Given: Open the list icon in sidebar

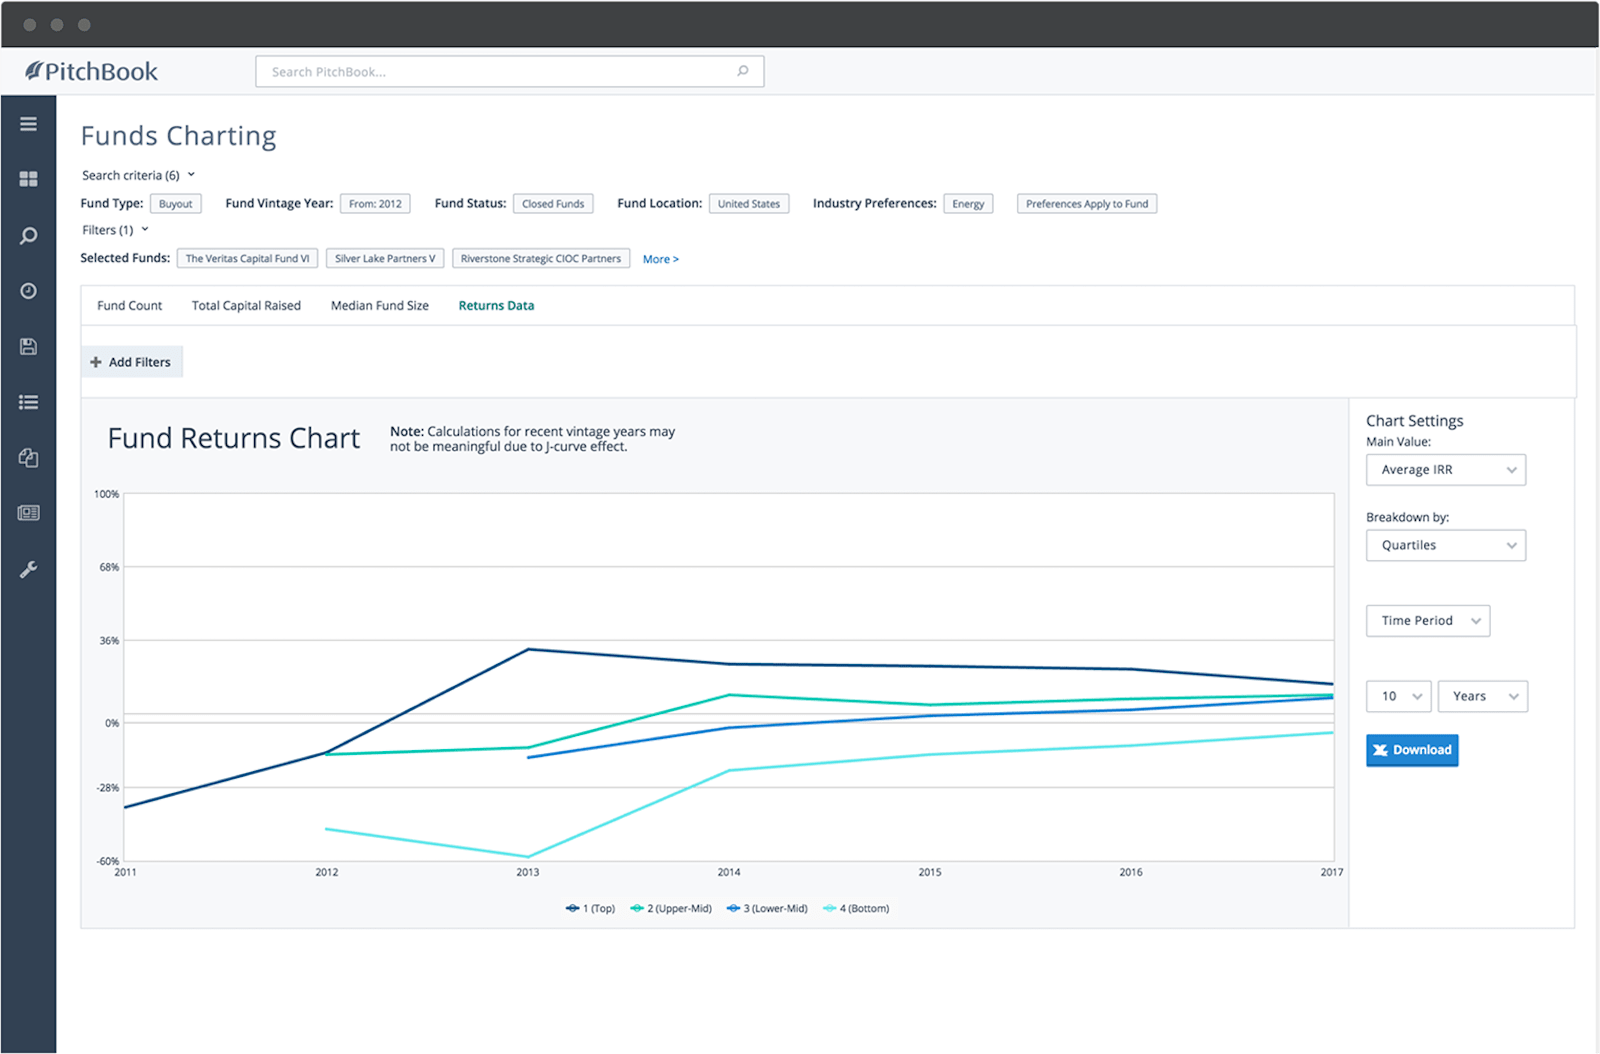Looking at the screenshot, I should (28, 402).
